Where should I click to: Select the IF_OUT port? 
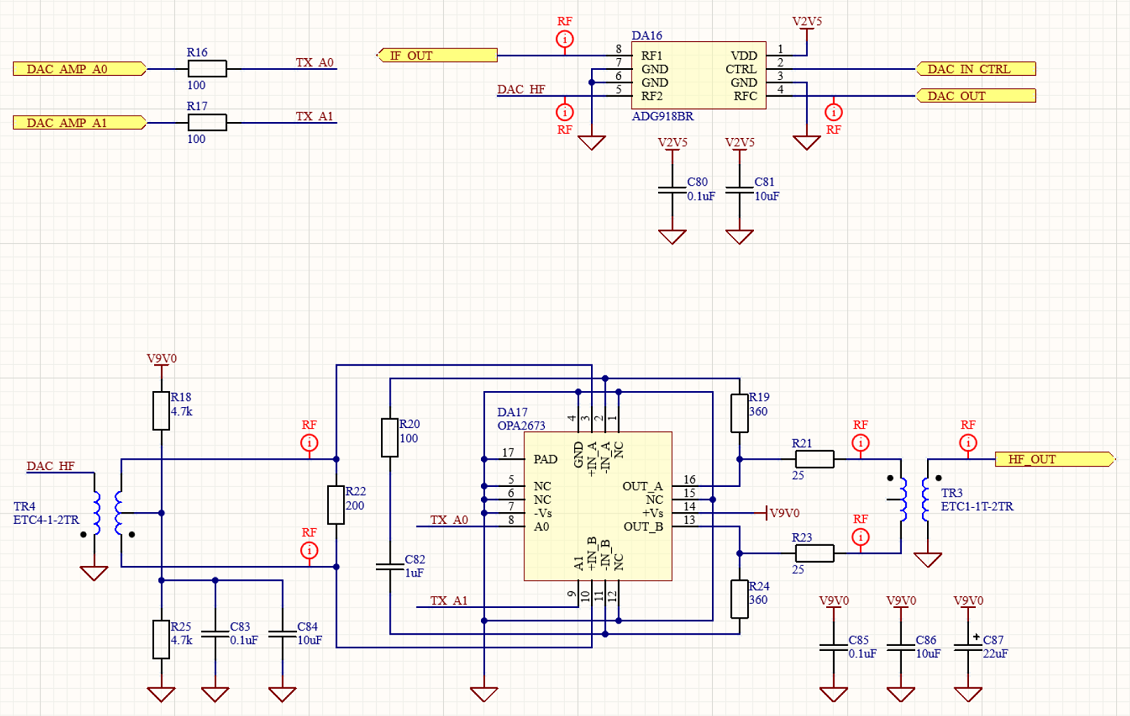(x=436, y=55)
